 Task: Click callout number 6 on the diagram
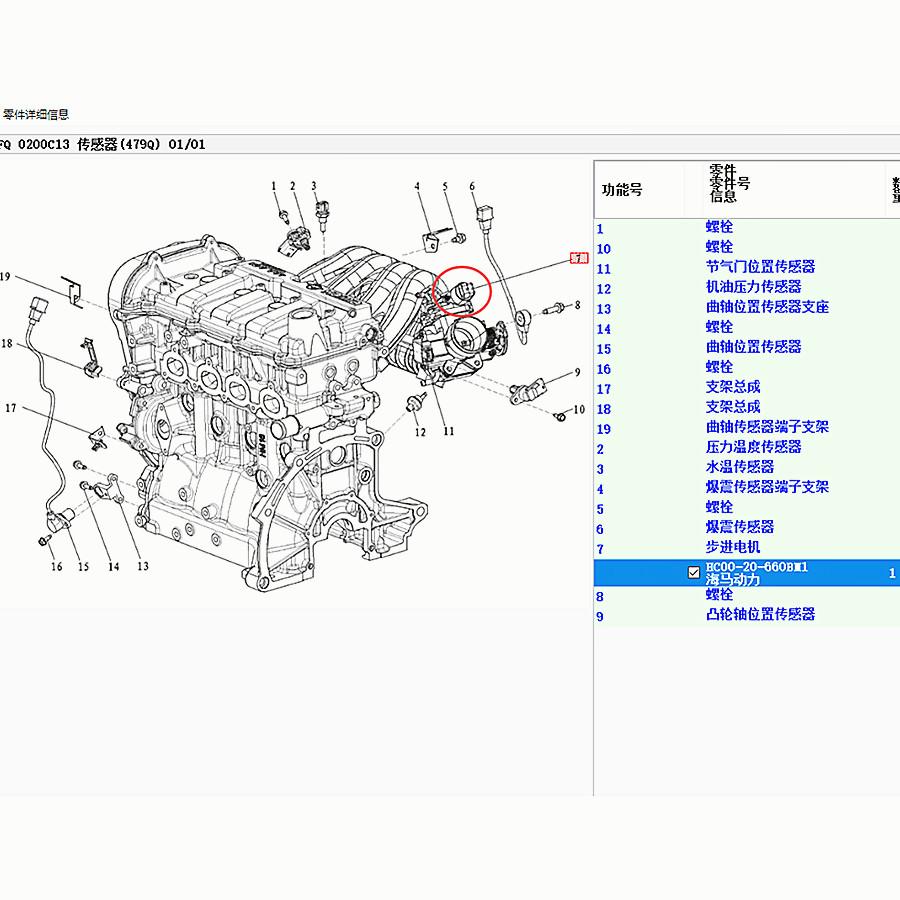[472, 186]
